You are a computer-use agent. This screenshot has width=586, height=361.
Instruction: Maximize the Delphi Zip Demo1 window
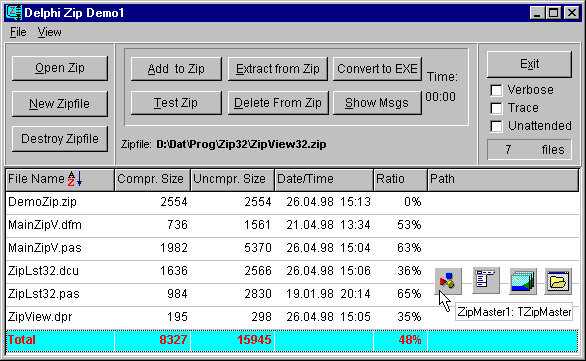click(553, 13)
